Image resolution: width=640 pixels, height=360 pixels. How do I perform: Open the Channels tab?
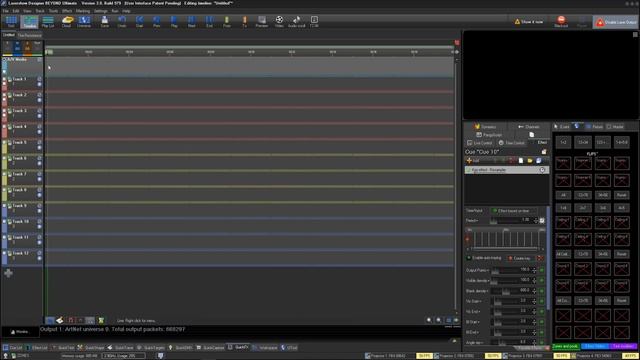tap(529, 127)
